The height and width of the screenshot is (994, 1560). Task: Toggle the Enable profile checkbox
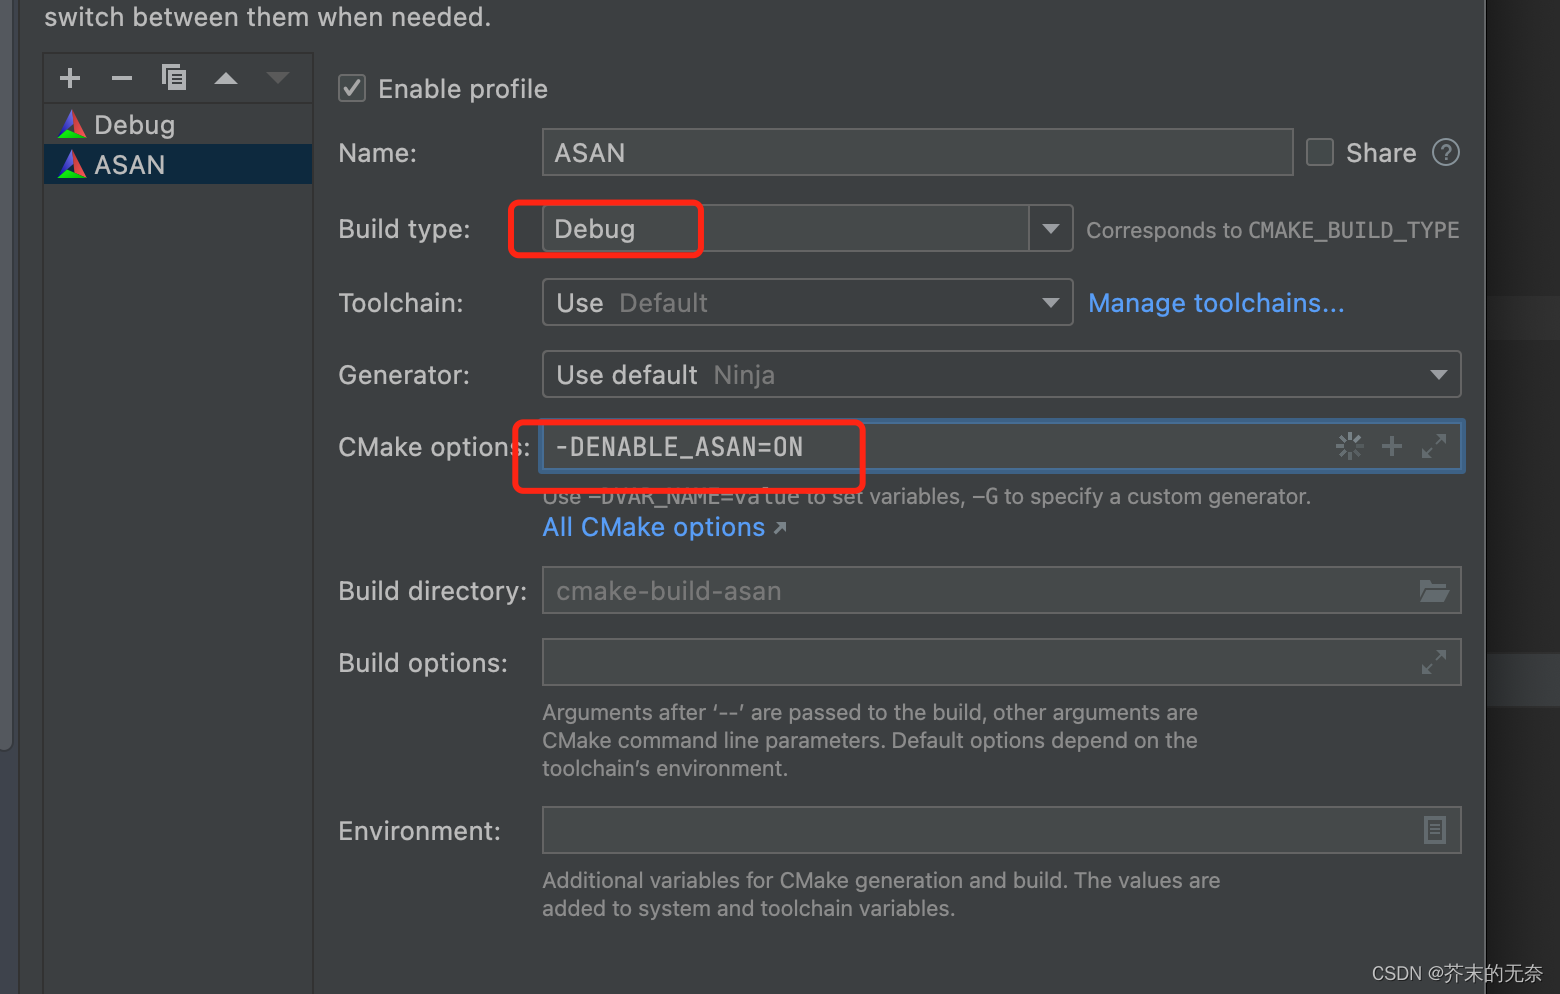tap(352, 88)
